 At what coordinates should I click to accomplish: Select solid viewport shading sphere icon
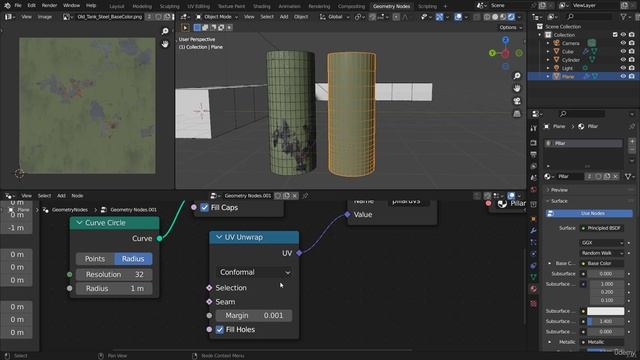[x=495, y=17]
